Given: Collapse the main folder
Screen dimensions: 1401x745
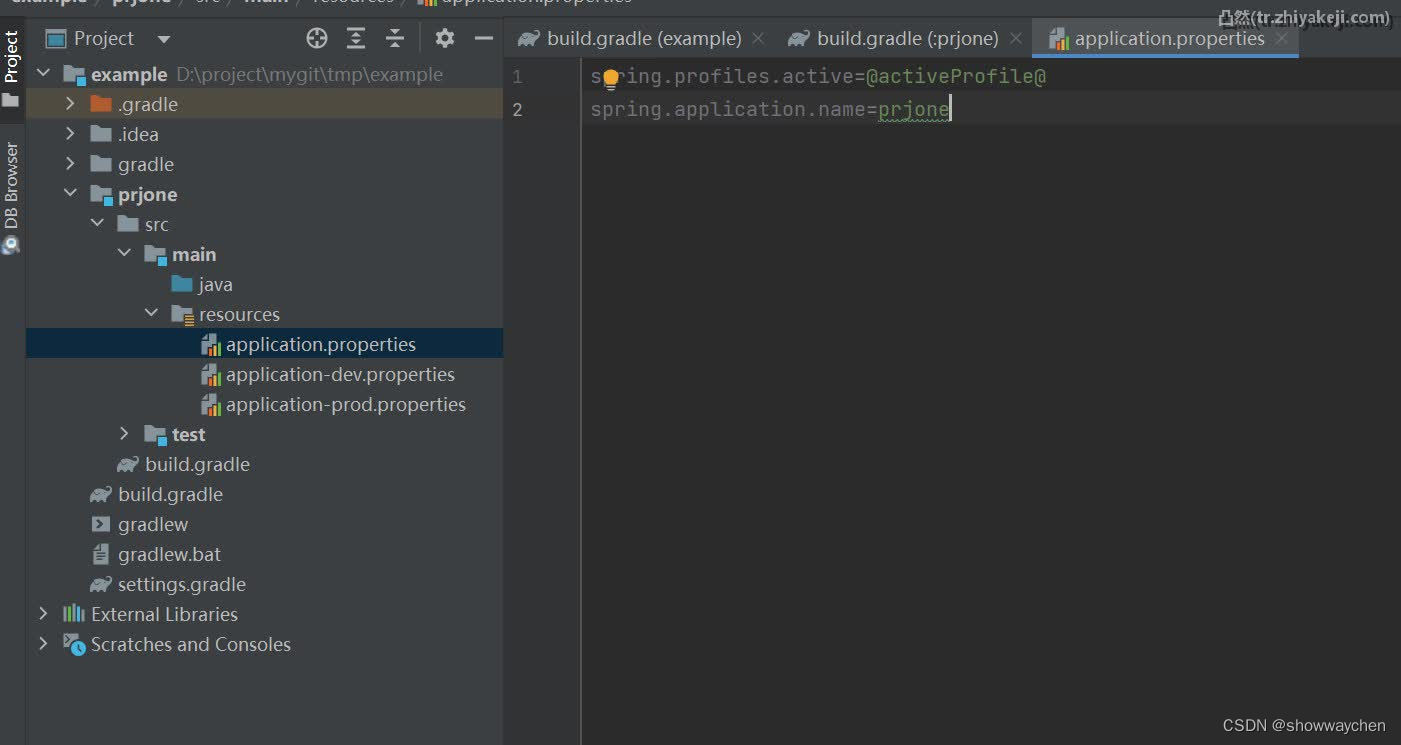Looking at the screenshot, I should coord(124,254).
